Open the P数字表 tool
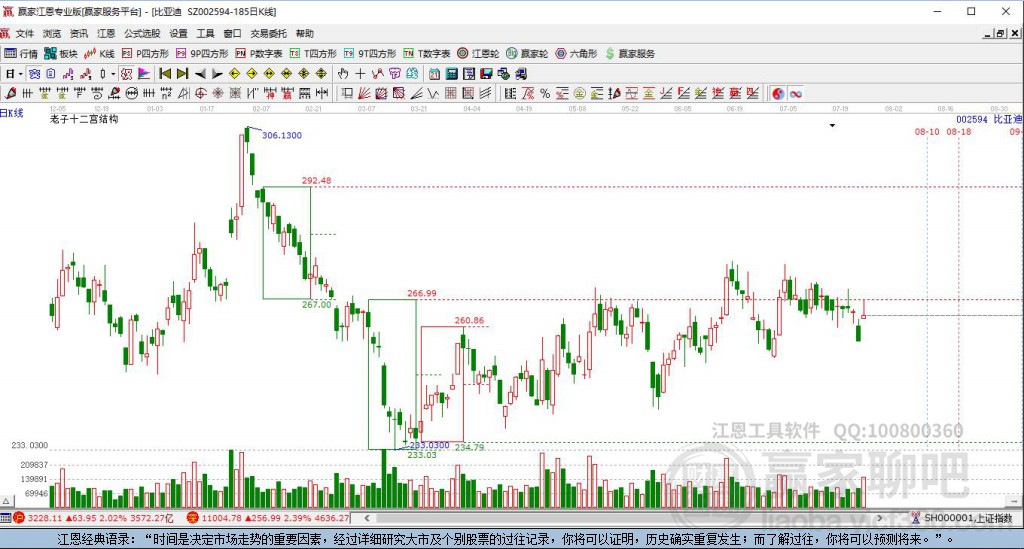Screen dimensions: 1024x549 tap(259, 54)
